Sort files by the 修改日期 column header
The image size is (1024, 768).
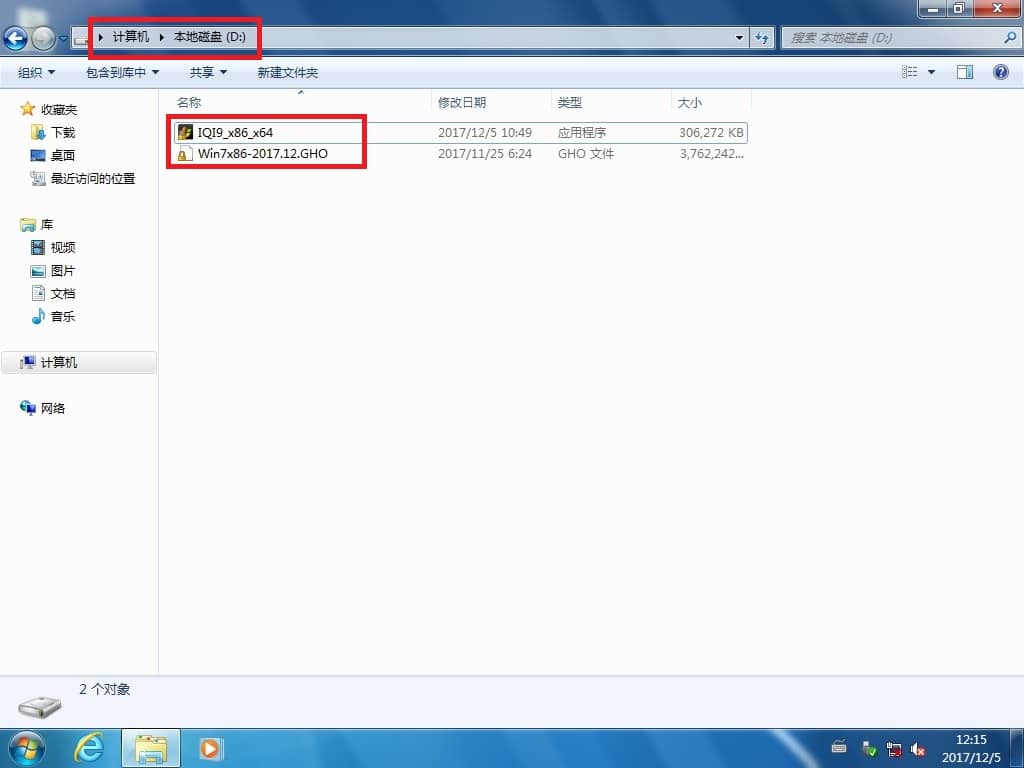(462, 102)
